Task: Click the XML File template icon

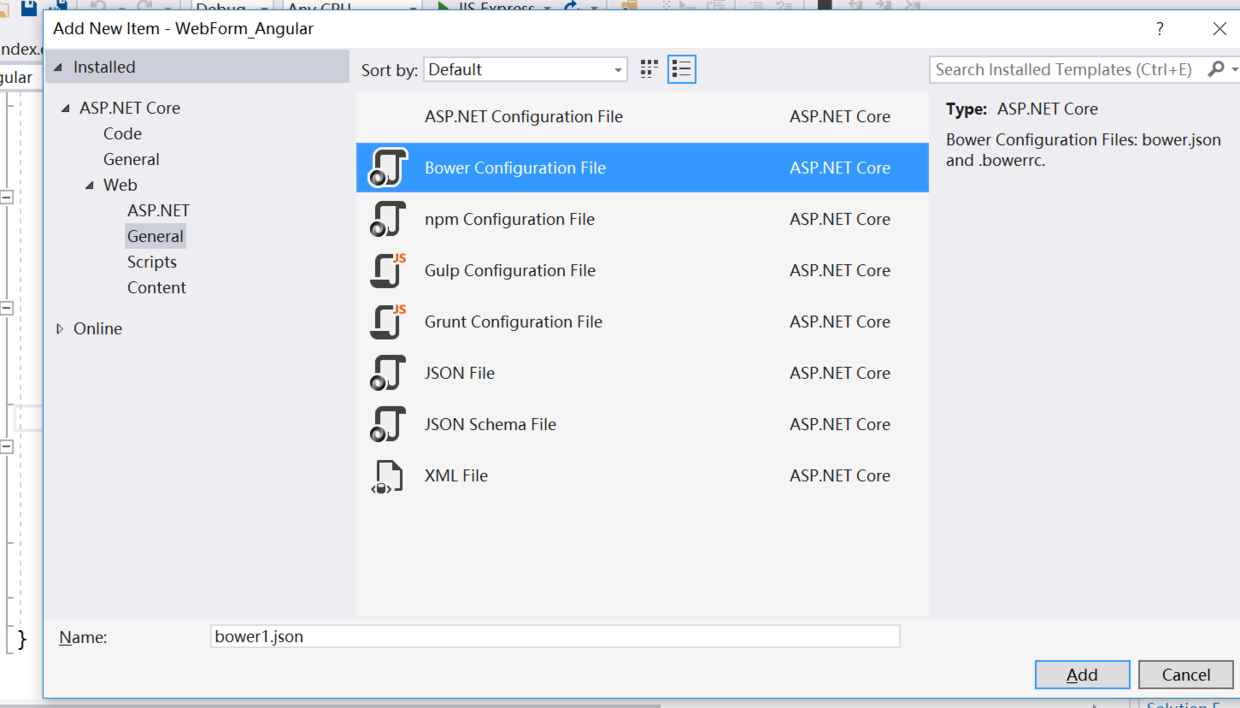Action: (x=388, y=476)
